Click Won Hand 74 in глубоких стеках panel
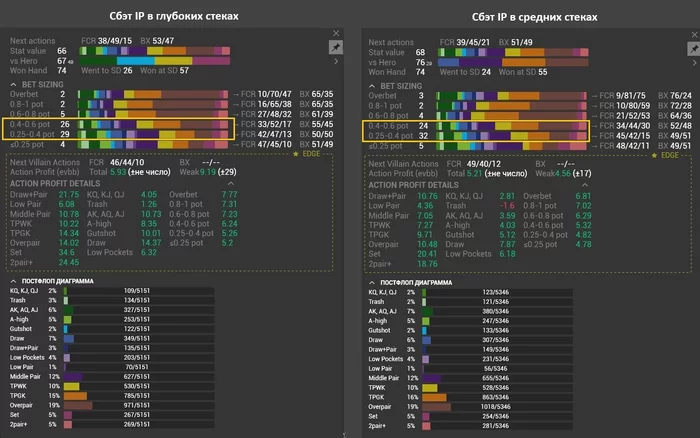Screen dimensions: 700x438 coord(38,71)
